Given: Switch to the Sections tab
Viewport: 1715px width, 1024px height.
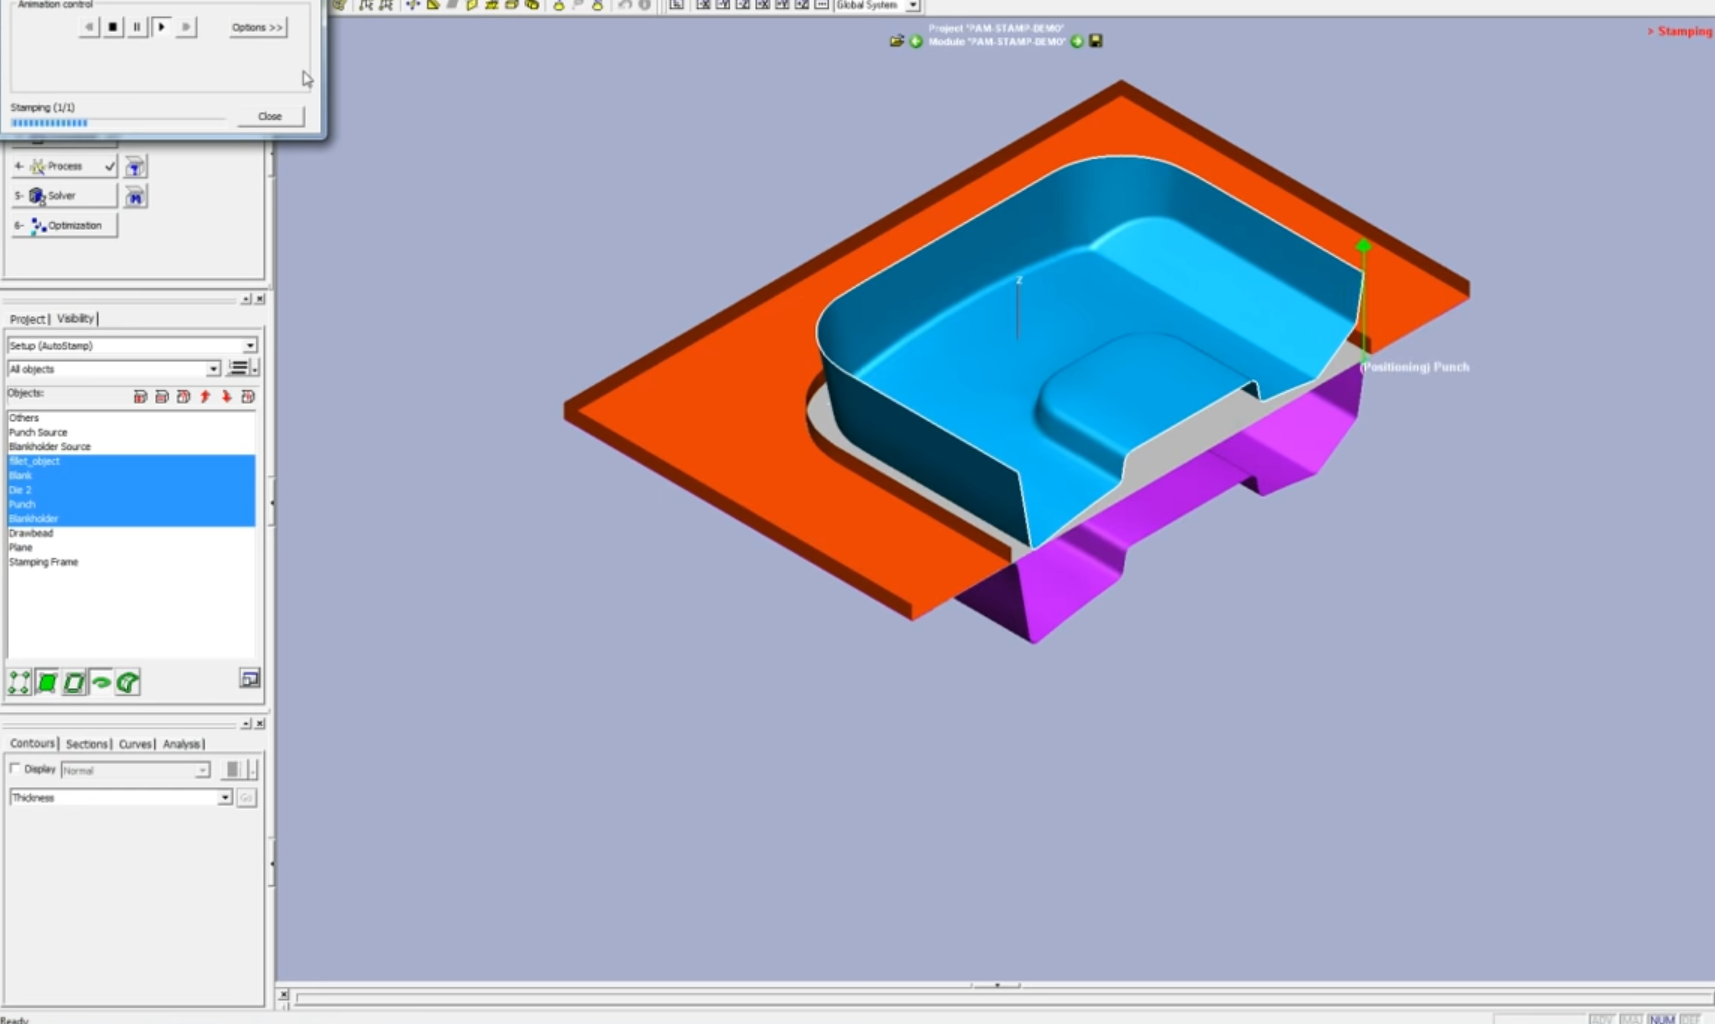Looking at the screenshot, I should (x=86, y=744).
